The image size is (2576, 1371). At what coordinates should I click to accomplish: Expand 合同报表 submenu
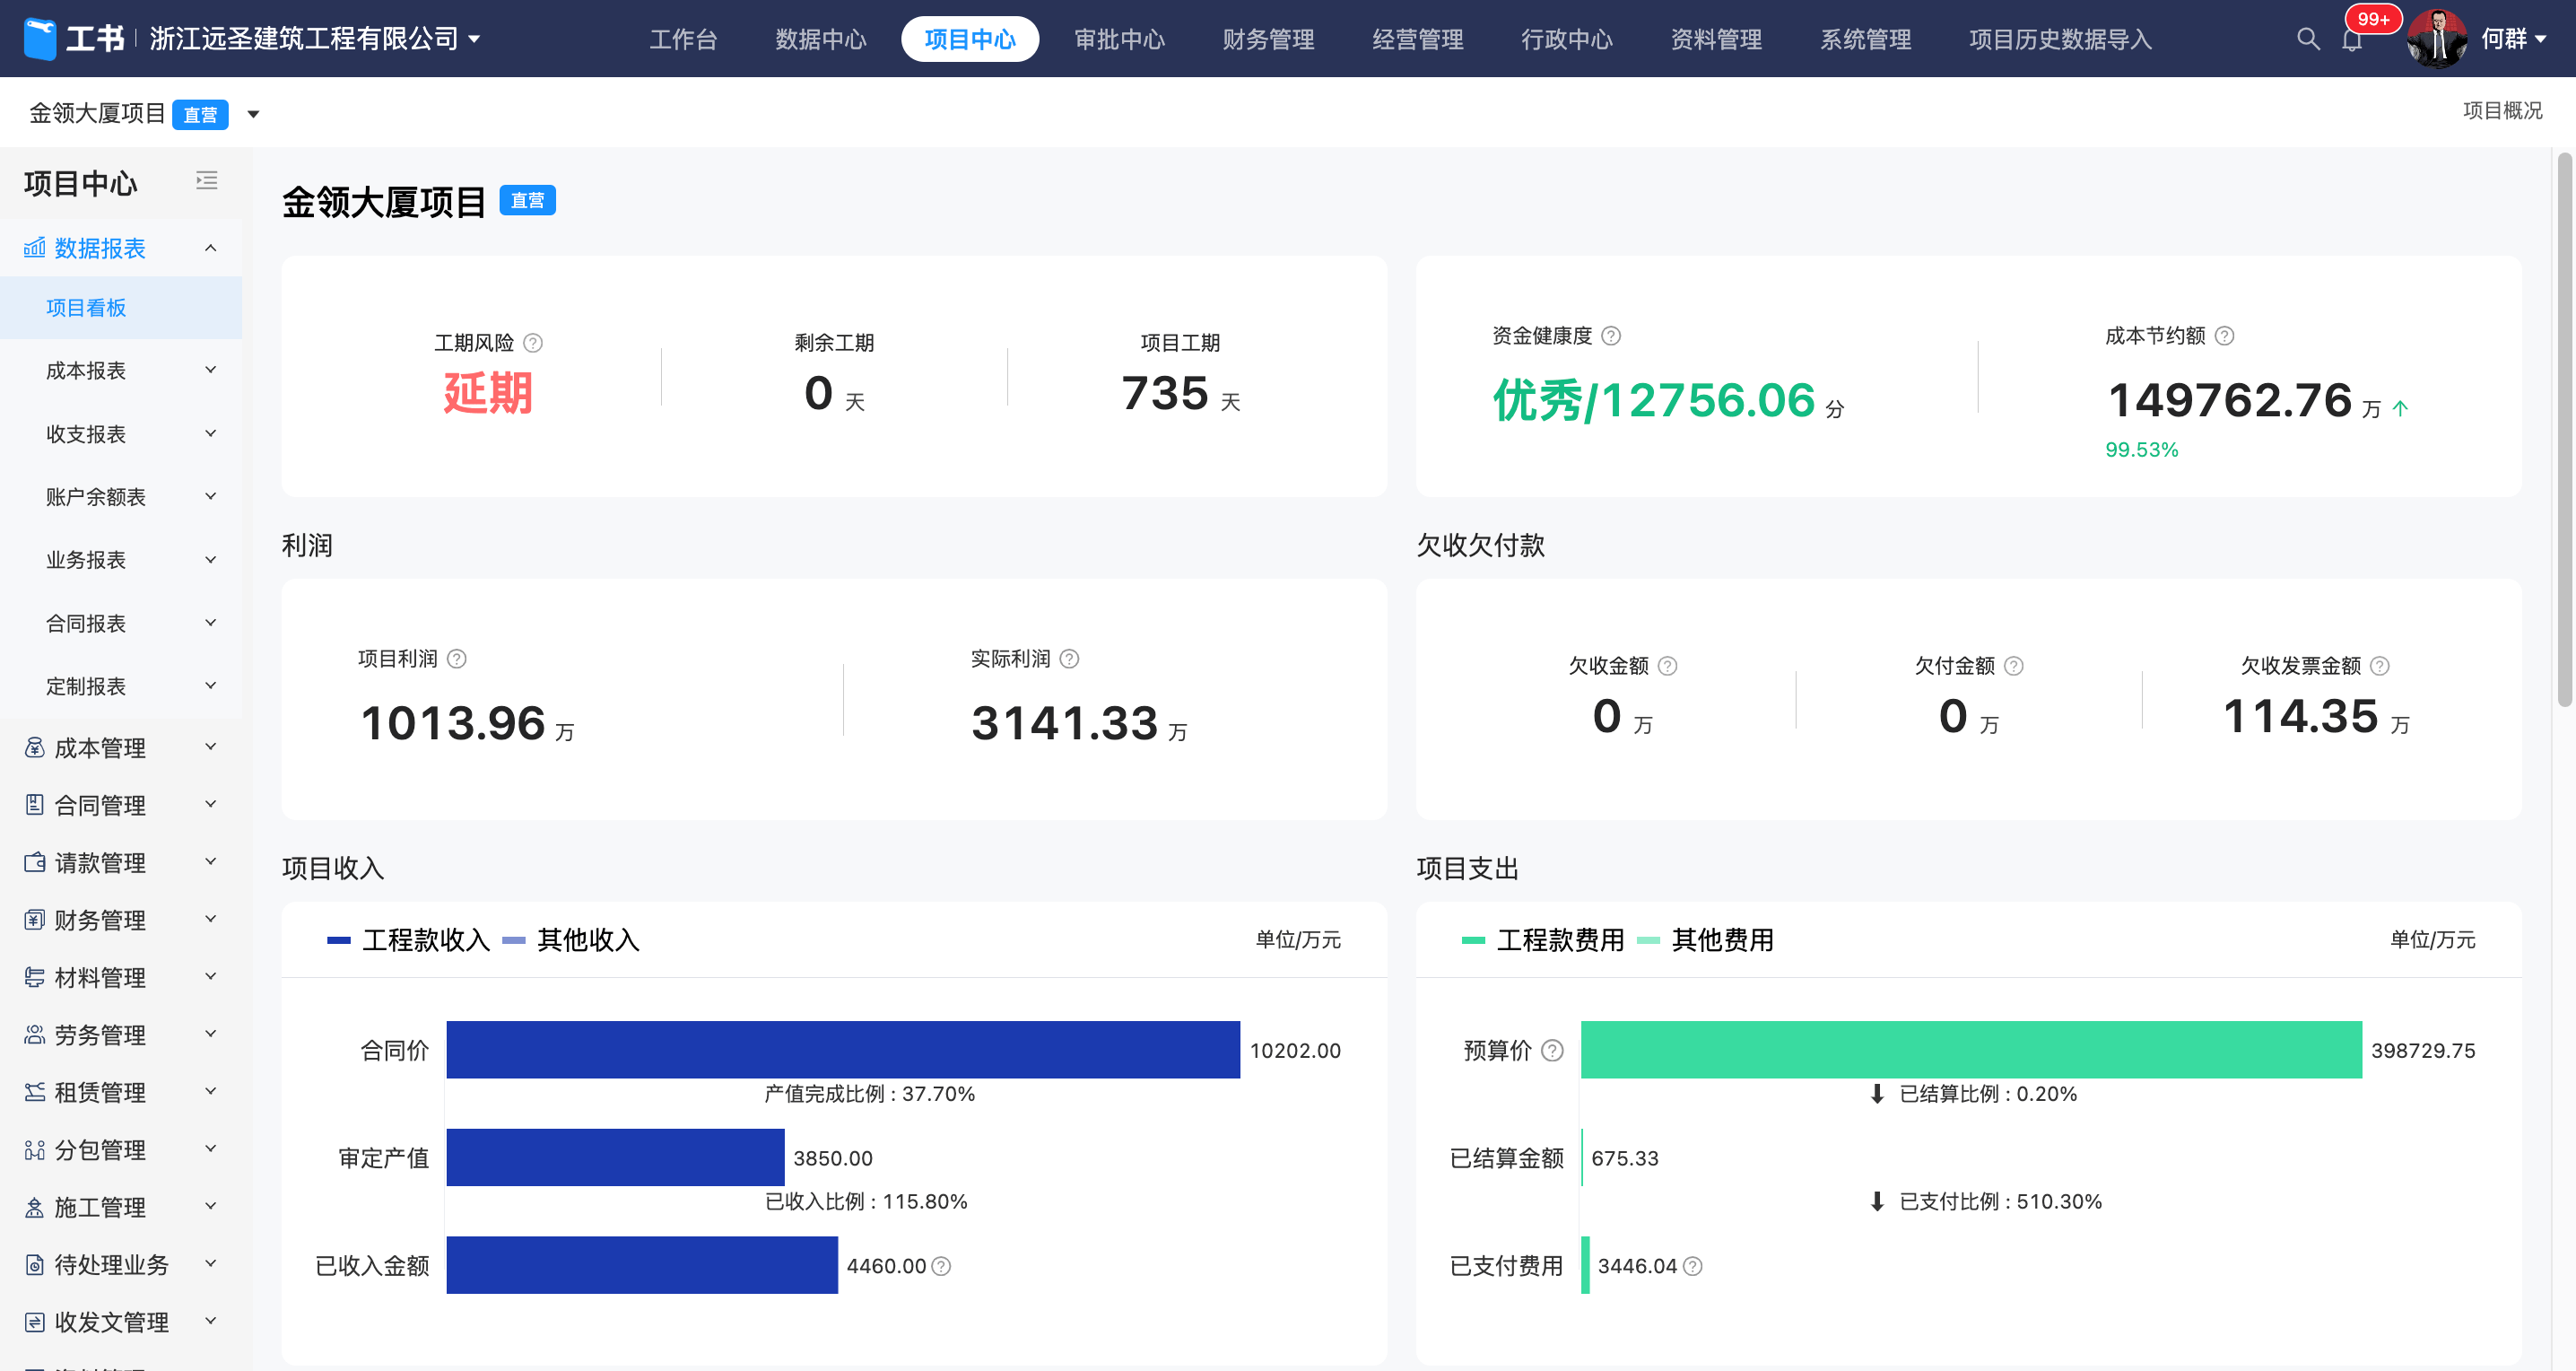point(210,623)
